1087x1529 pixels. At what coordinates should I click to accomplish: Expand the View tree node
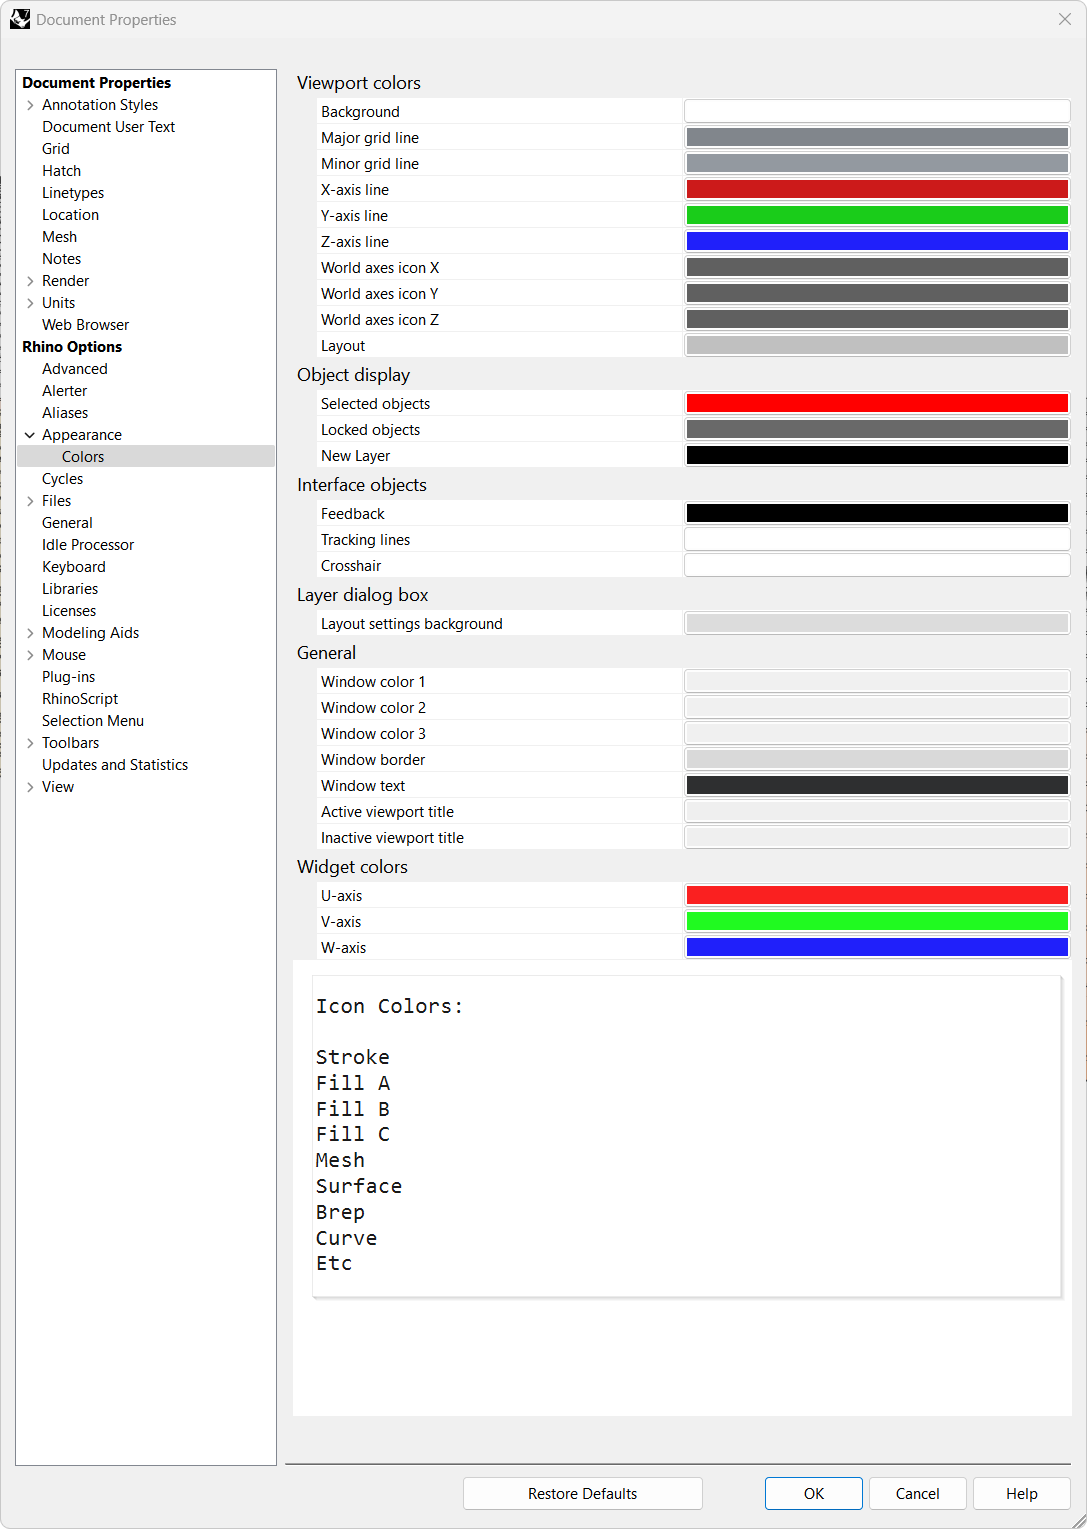[x=30, y=787]
